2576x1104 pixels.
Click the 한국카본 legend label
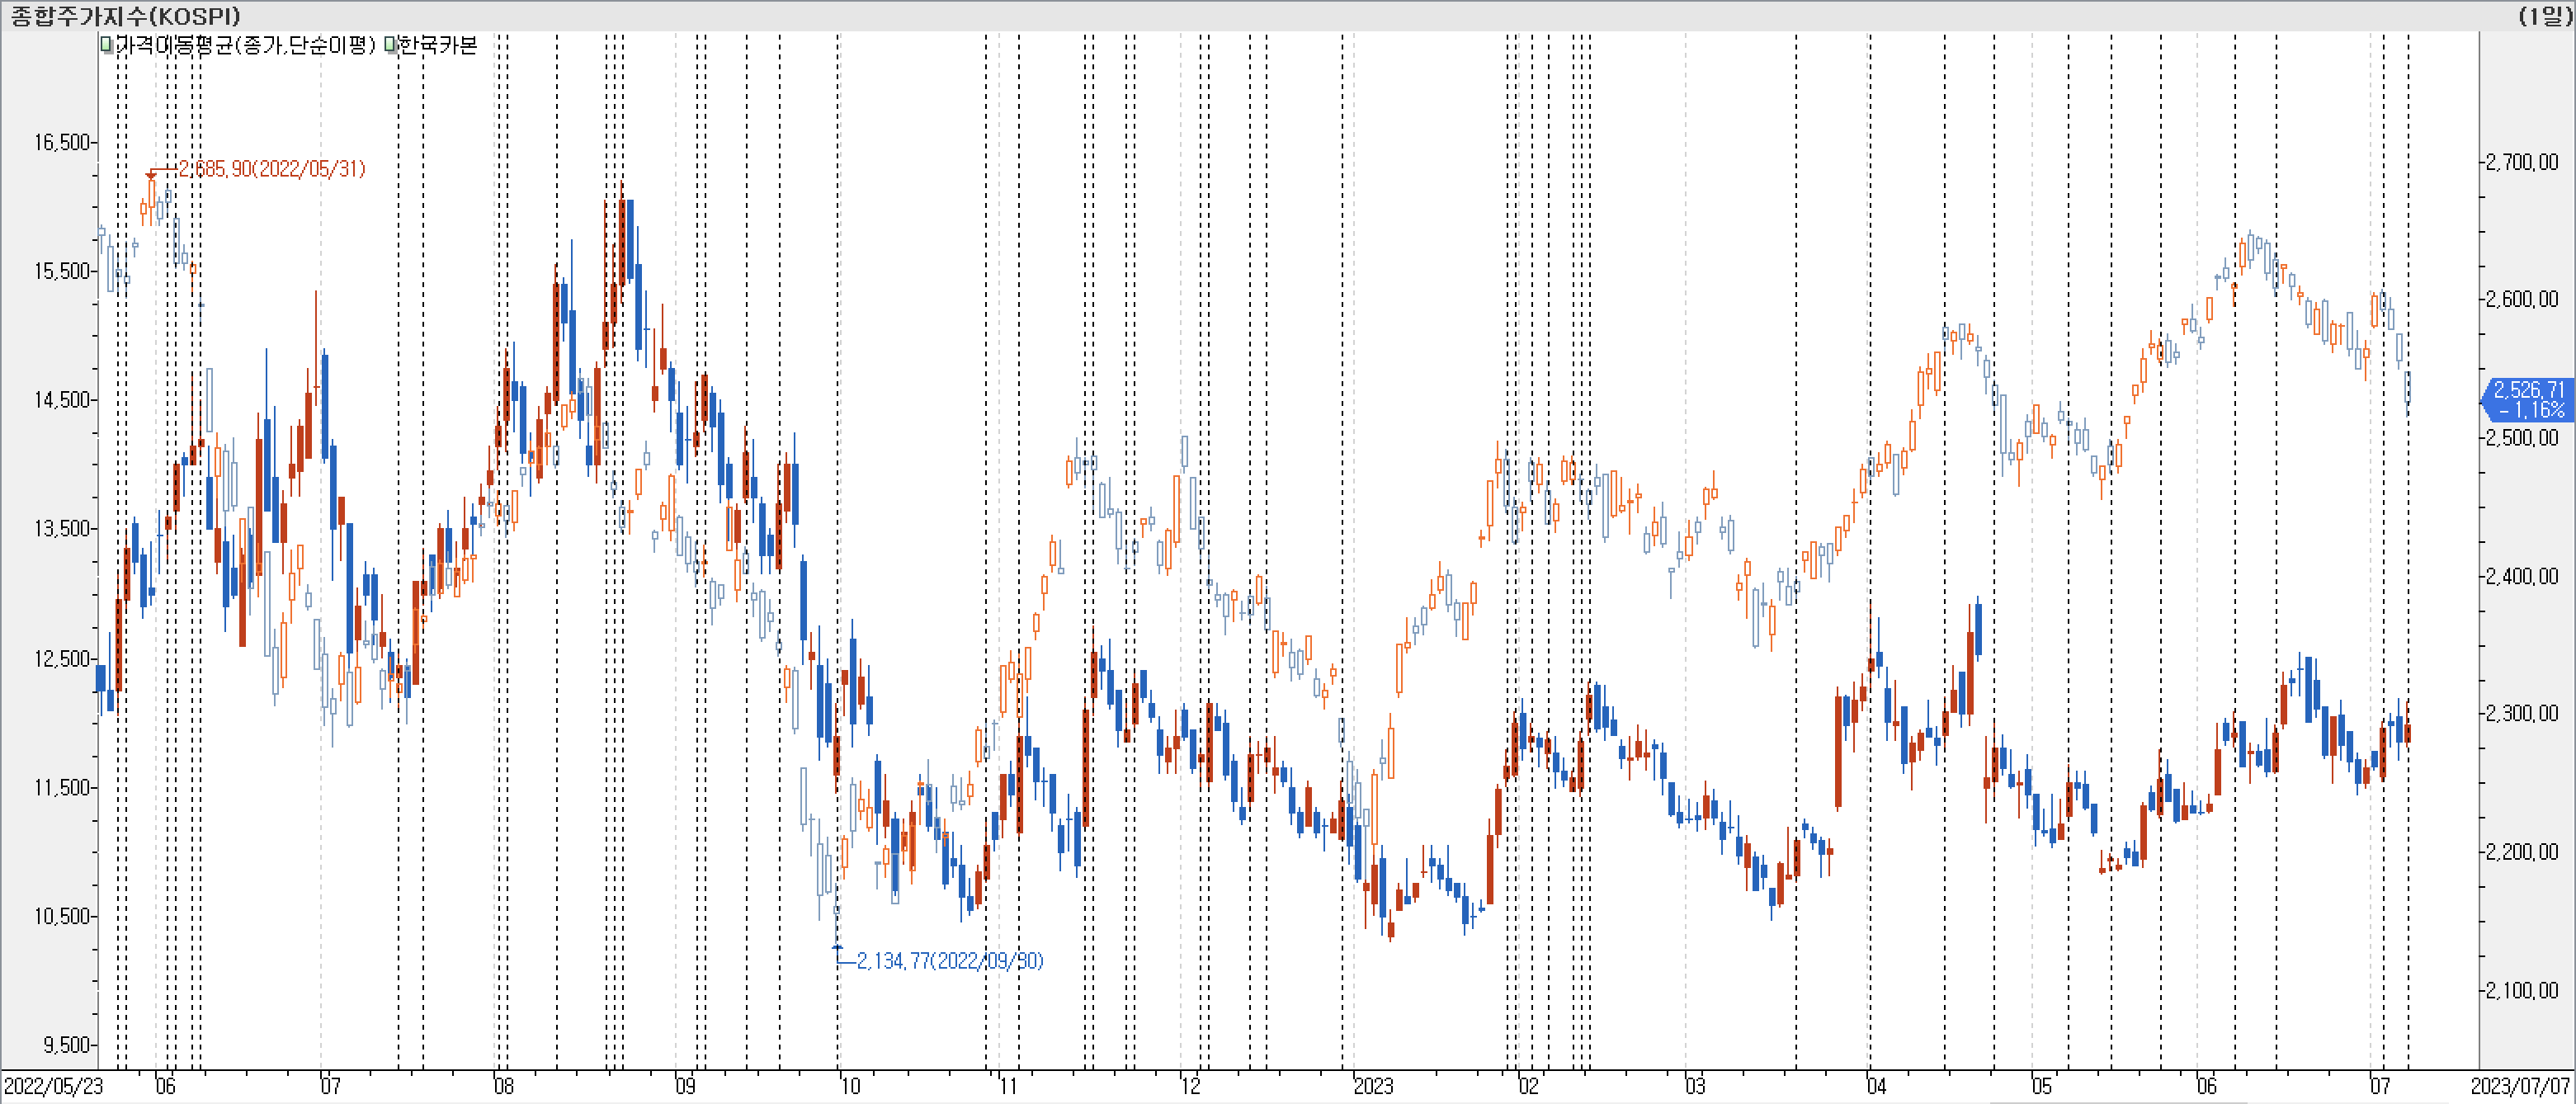tap(438, 45)
